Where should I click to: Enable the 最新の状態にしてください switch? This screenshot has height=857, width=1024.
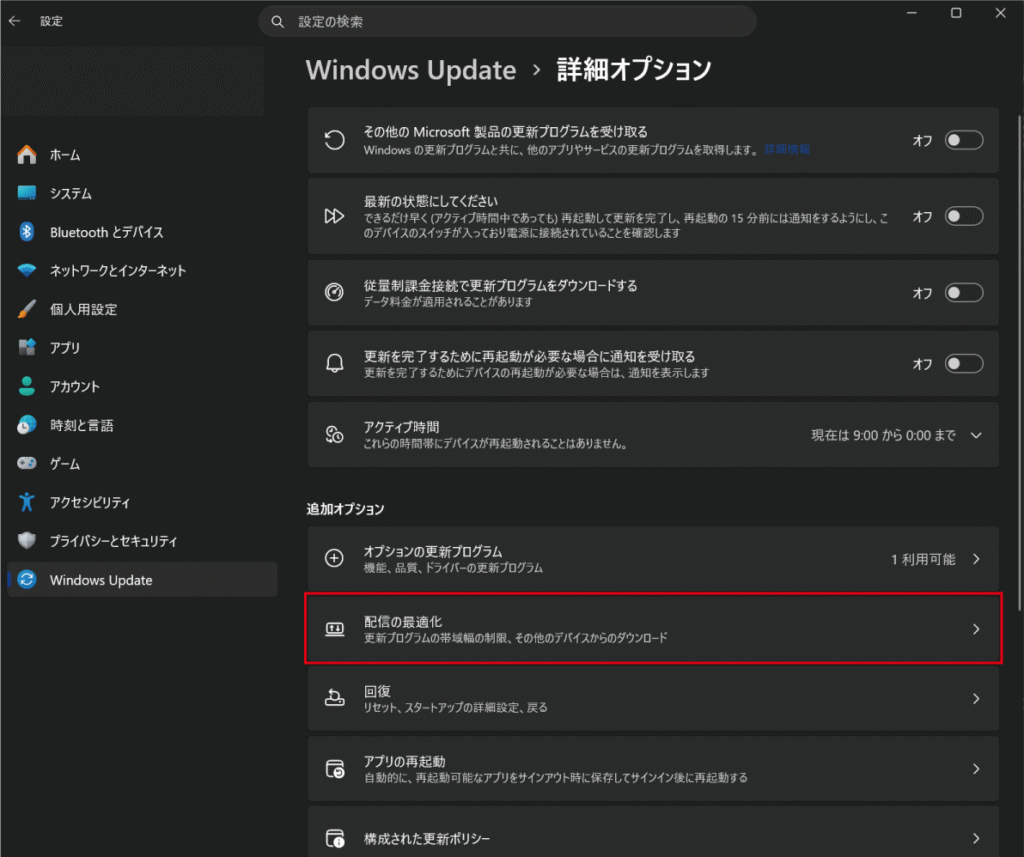(964, 216)
